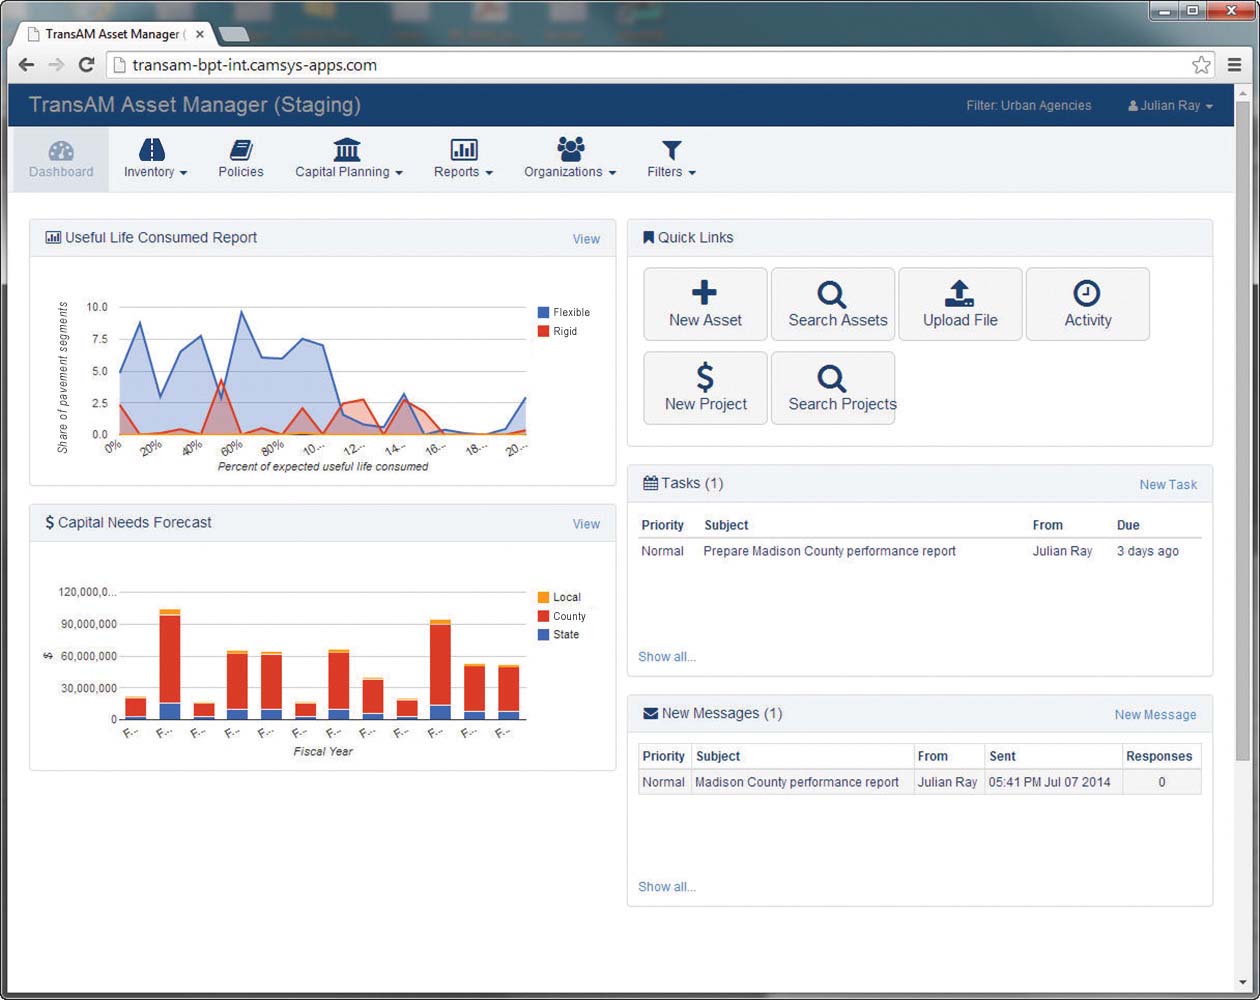Click '05:41 PM Jul 07 2014' sent time
The width and height of the screenshot is (1260, 1000).
tap(1049, 782)
